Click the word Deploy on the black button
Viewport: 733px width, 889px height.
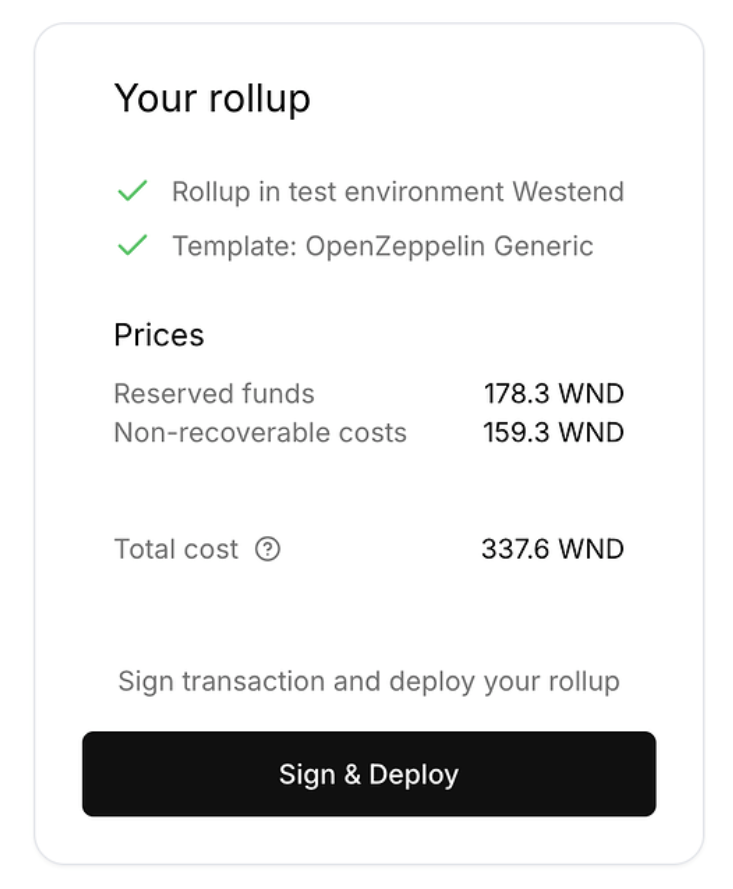[413, 774]
